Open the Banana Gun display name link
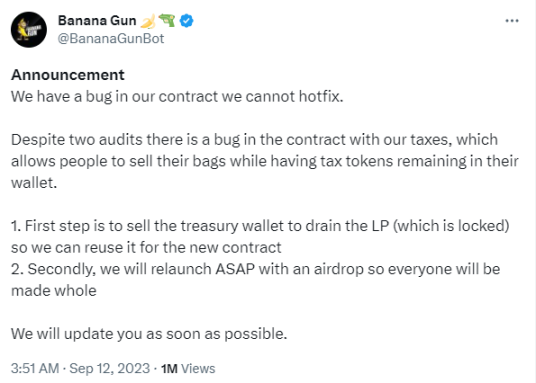The image size is (536, 383). click(x=97, y=21)
